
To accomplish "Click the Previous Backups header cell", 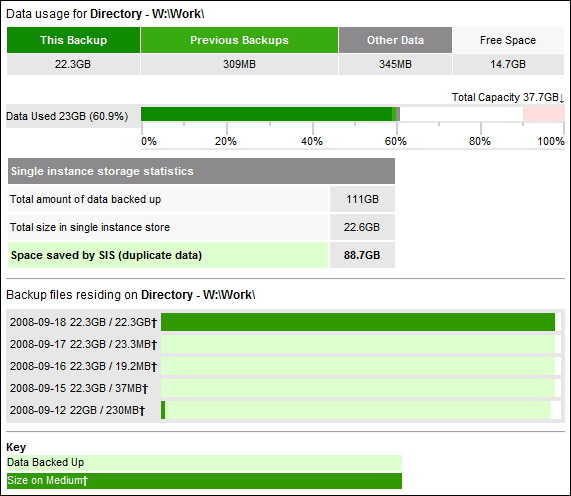I will pyautogui.click(x=239, y=40).
